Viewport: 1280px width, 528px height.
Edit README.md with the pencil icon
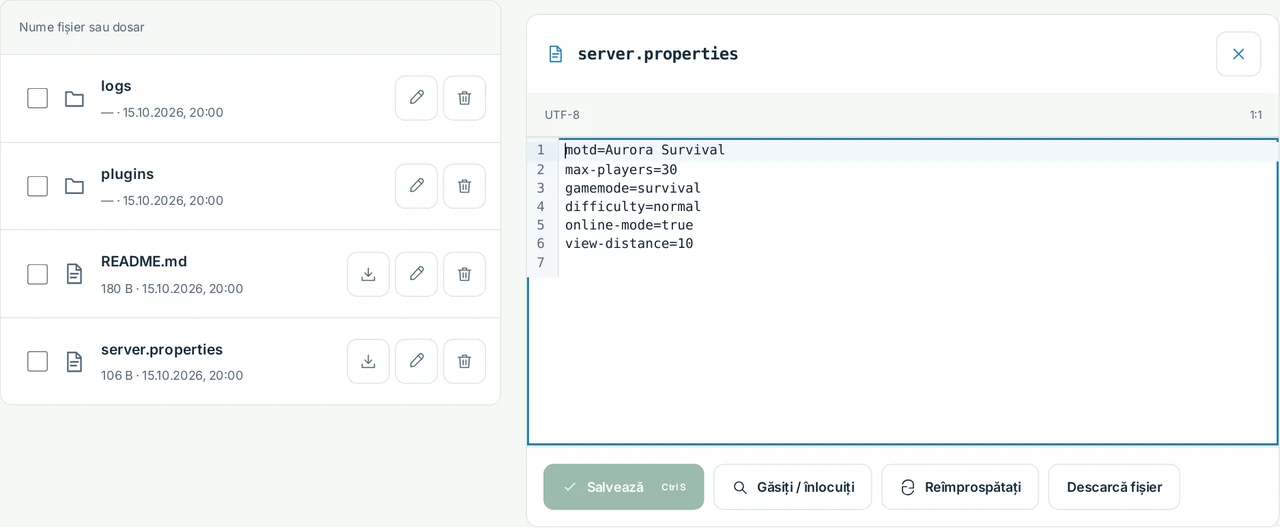click(x=416, y=274)
